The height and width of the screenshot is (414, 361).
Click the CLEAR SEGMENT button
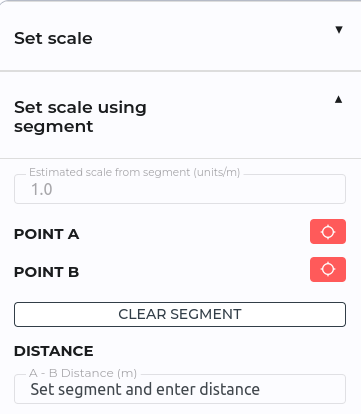tap(180, 314)
